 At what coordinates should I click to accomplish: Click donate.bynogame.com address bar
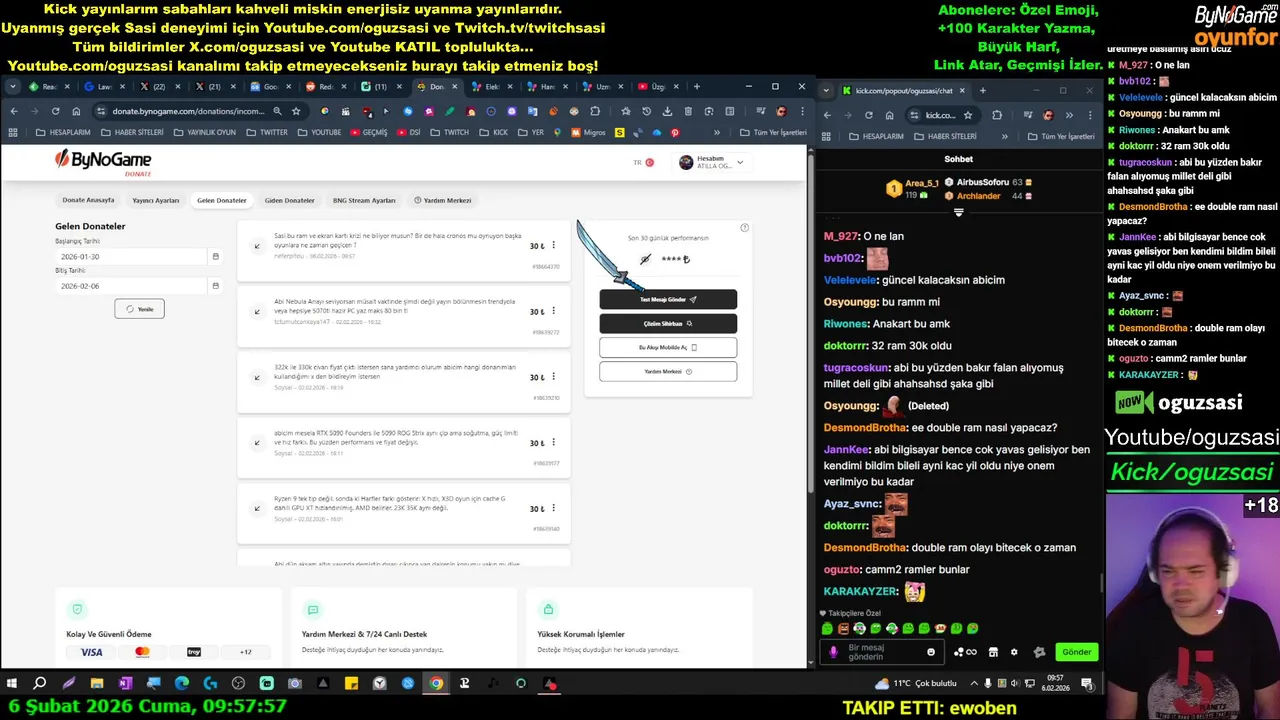point(187,111)
